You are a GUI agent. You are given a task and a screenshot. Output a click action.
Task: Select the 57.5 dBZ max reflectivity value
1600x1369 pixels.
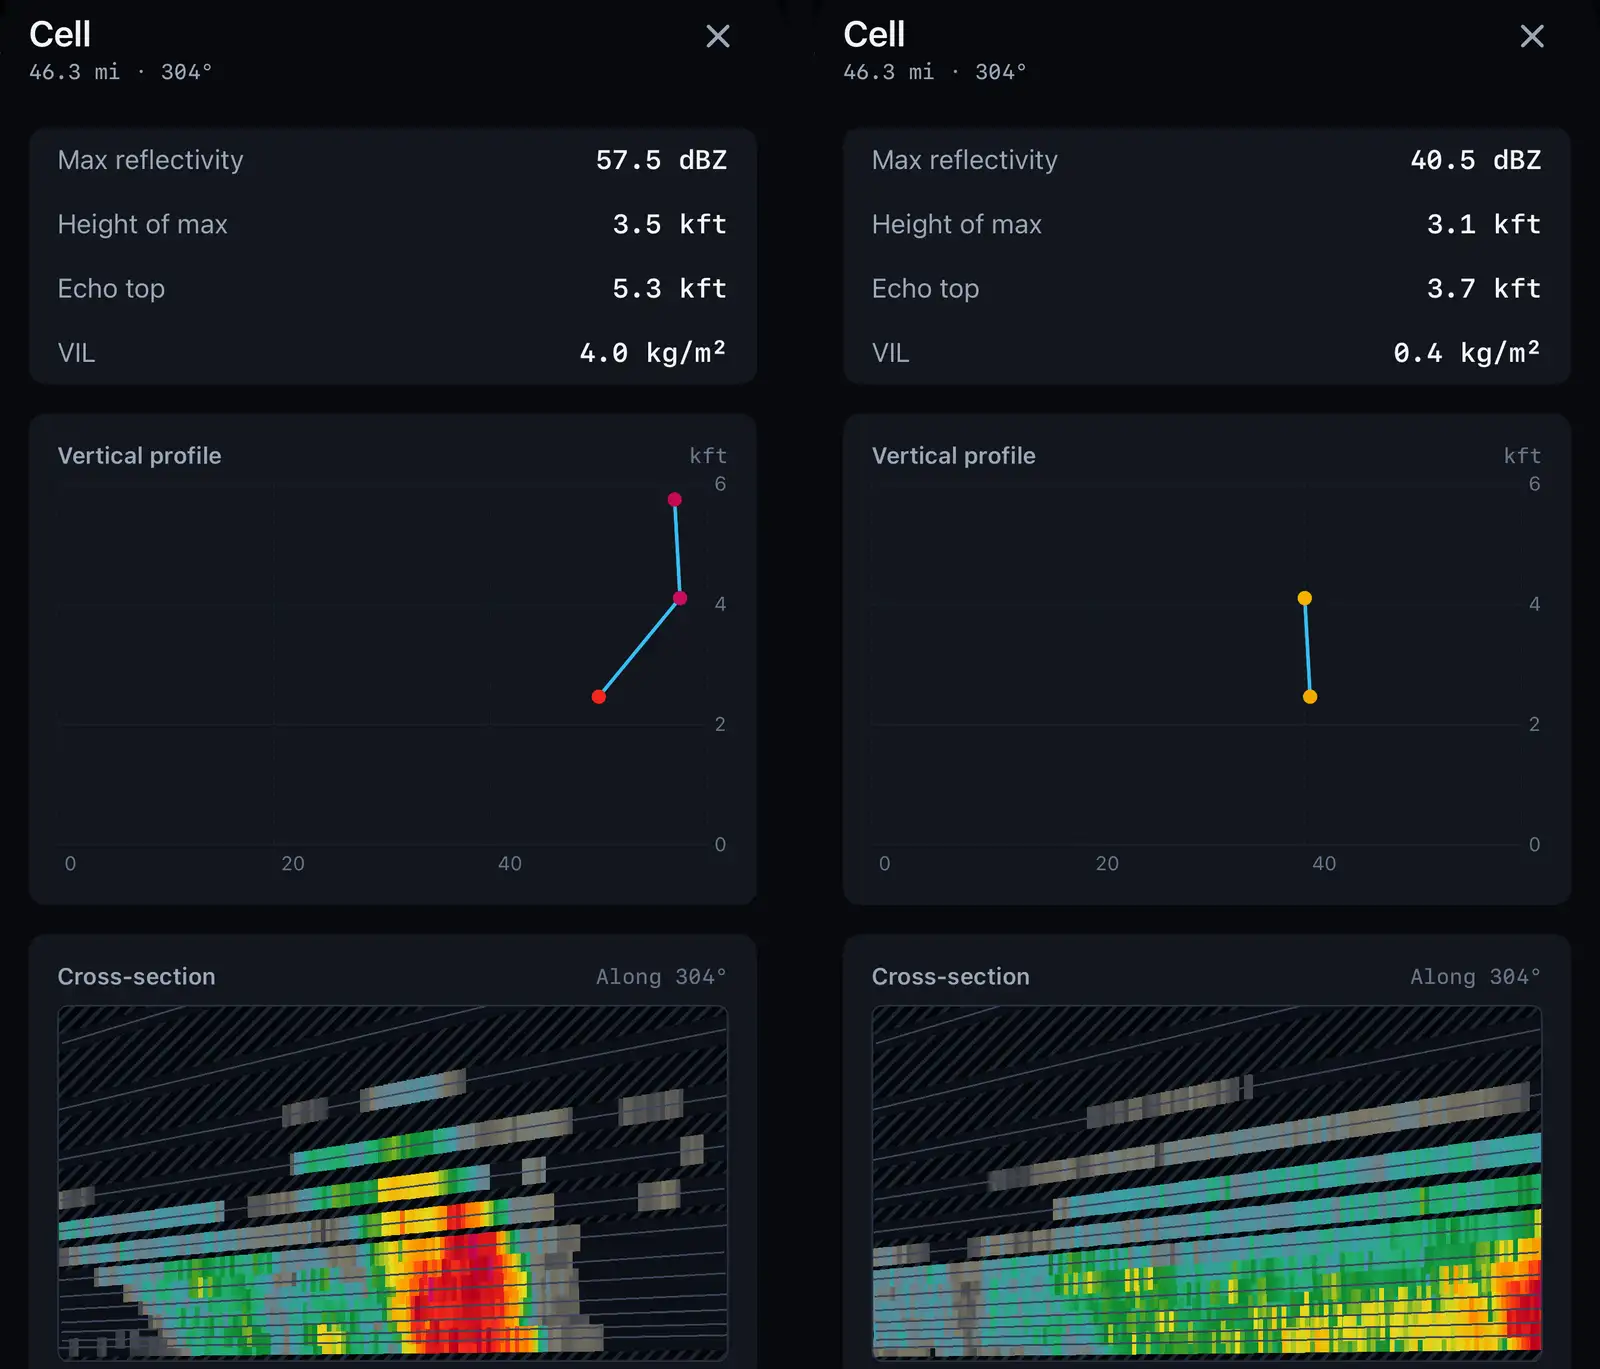pos(661,160)
